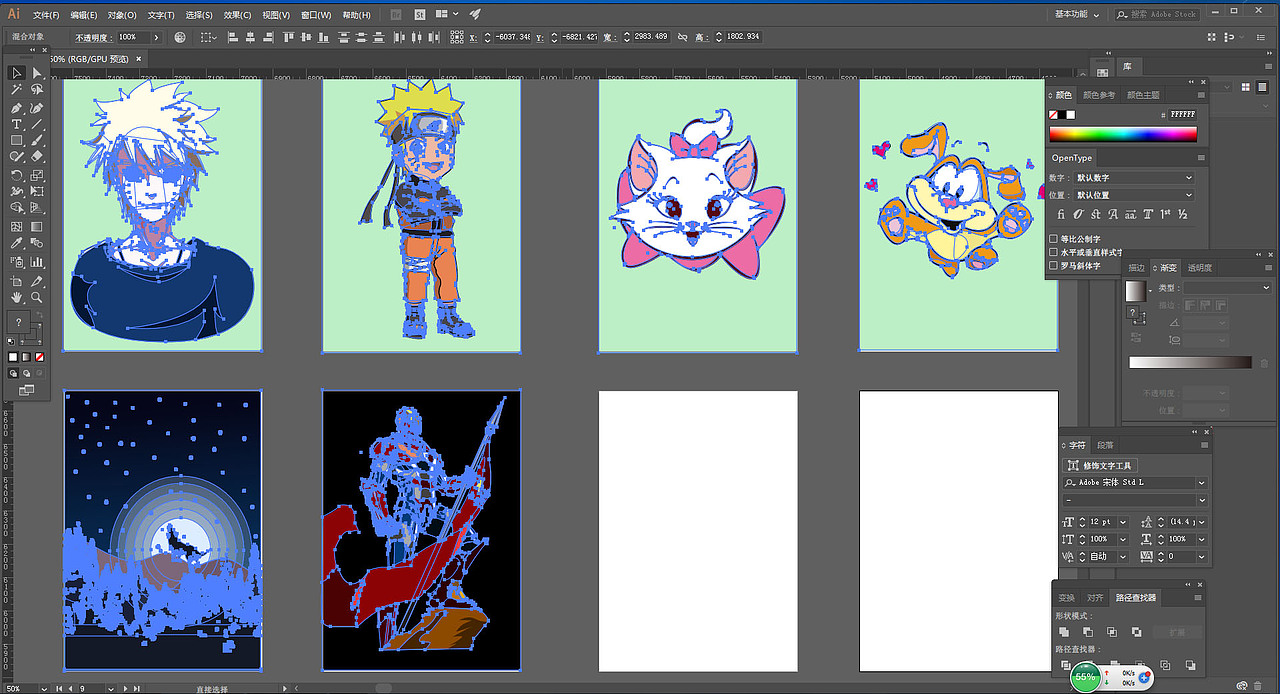Click the color spectrum bar
Viewport: 1280px width, 694px height.
[x=1122, y=134]
